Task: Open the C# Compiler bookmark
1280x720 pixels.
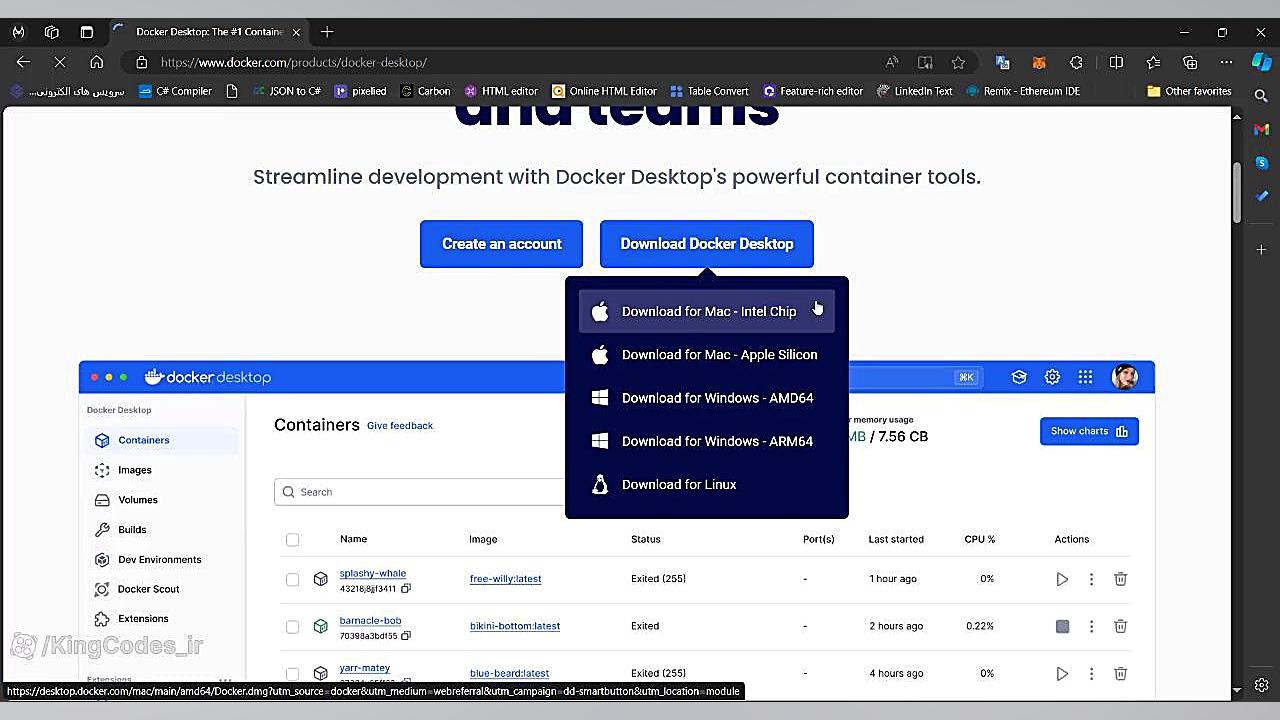Action: click(176, 91)
